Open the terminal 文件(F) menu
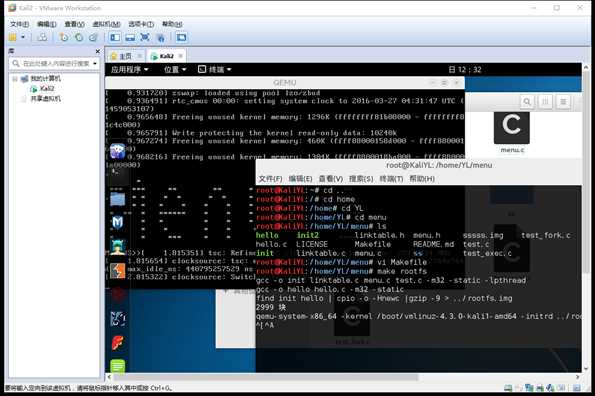 271,179
